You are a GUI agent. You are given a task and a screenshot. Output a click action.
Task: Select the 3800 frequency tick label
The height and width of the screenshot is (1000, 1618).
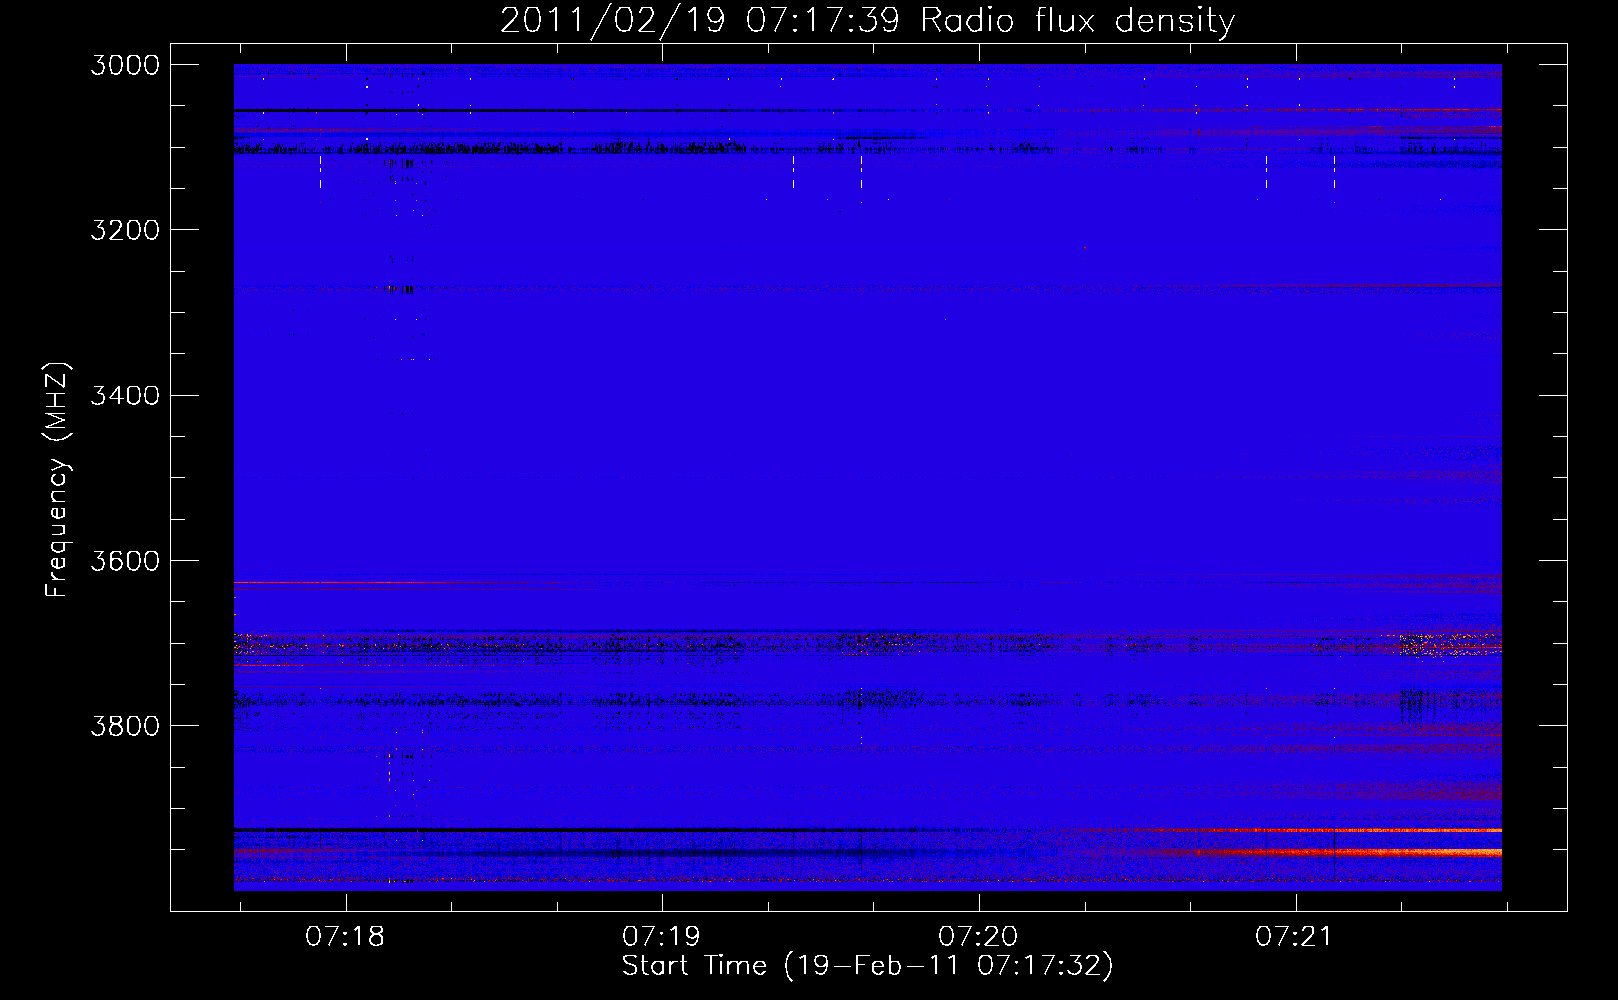[125, 726]
